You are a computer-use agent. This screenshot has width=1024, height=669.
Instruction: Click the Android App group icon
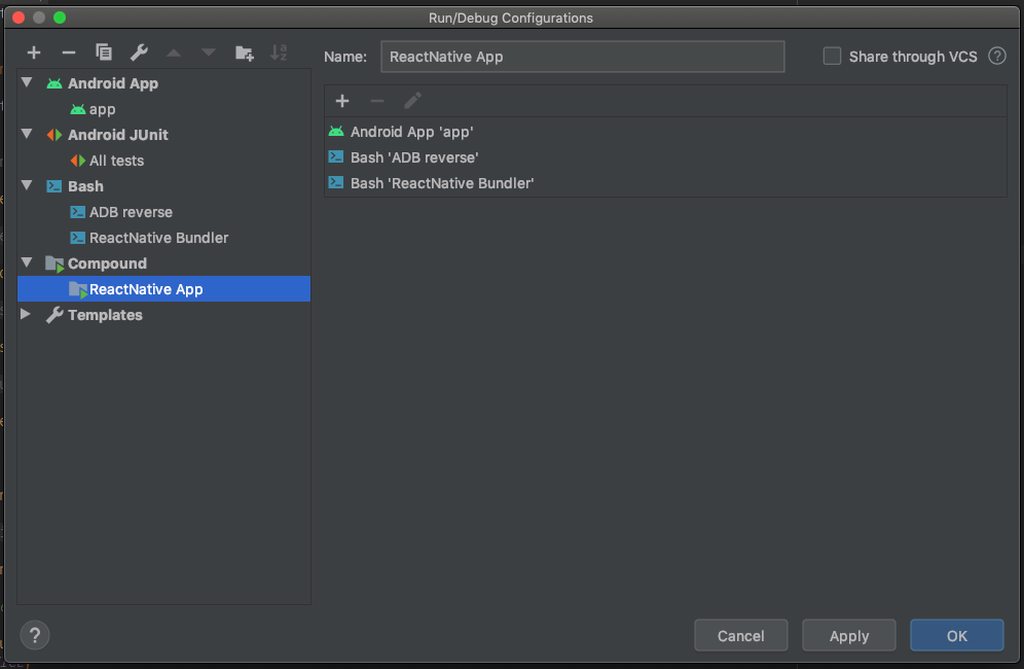[x=54, y=84]
